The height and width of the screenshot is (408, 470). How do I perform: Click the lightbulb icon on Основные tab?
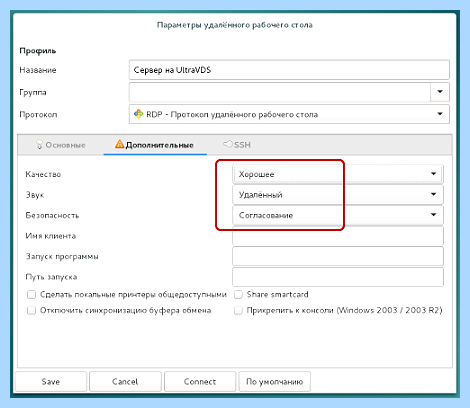tap(39, 144)
